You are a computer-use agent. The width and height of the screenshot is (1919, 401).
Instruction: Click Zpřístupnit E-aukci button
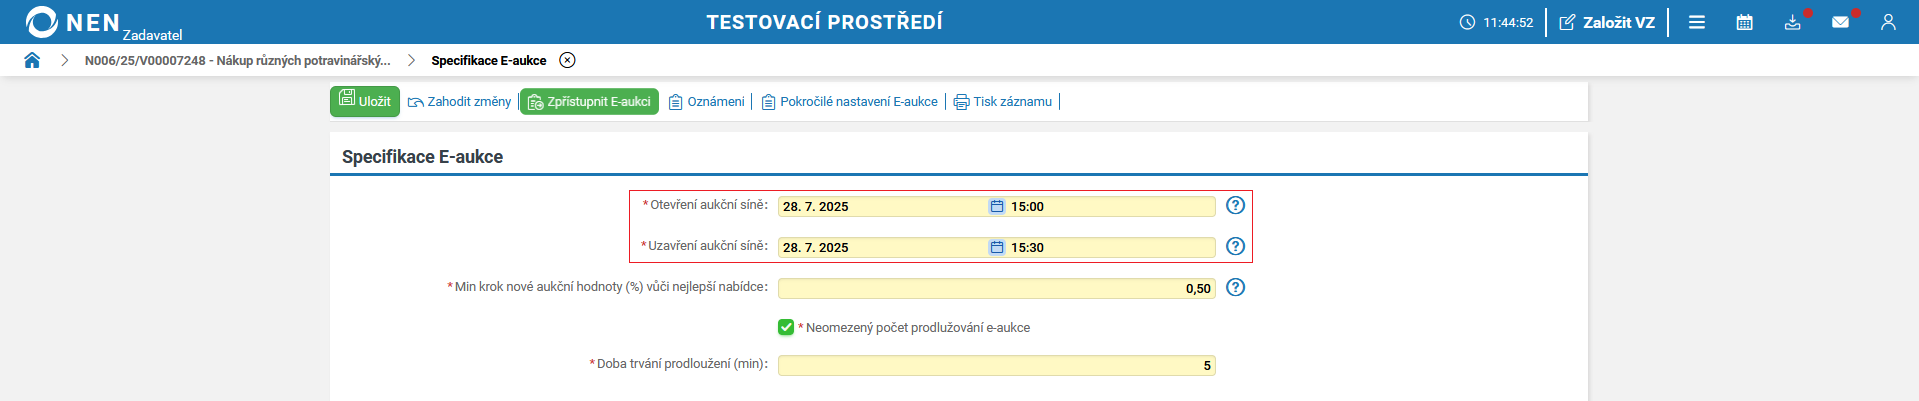589,101
